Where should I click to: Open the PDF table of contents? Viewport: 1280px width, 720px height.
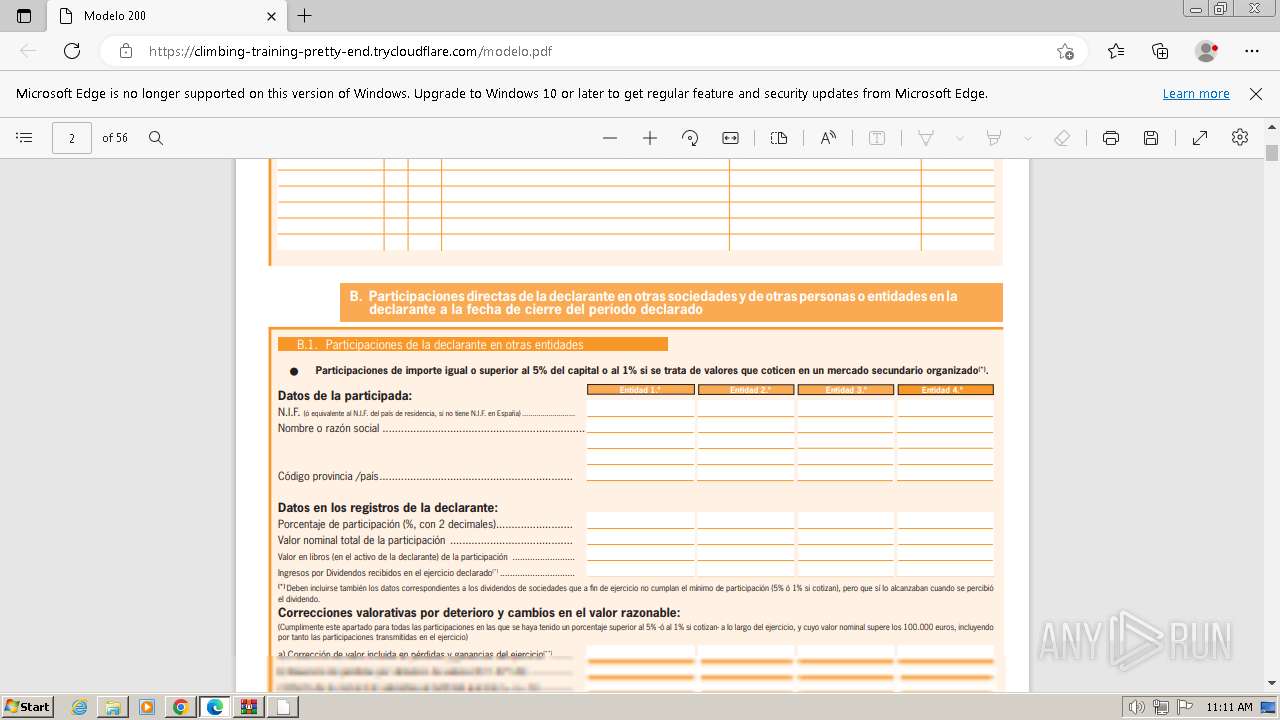click(25, 138)
